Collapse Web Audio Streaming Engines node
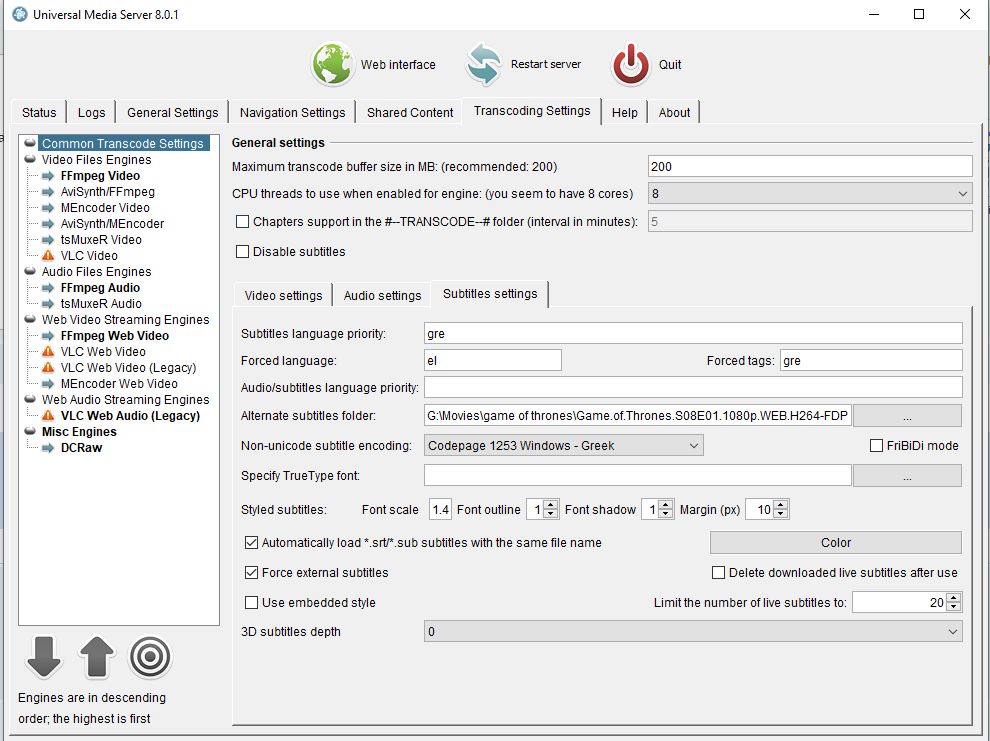 point(30,400)
